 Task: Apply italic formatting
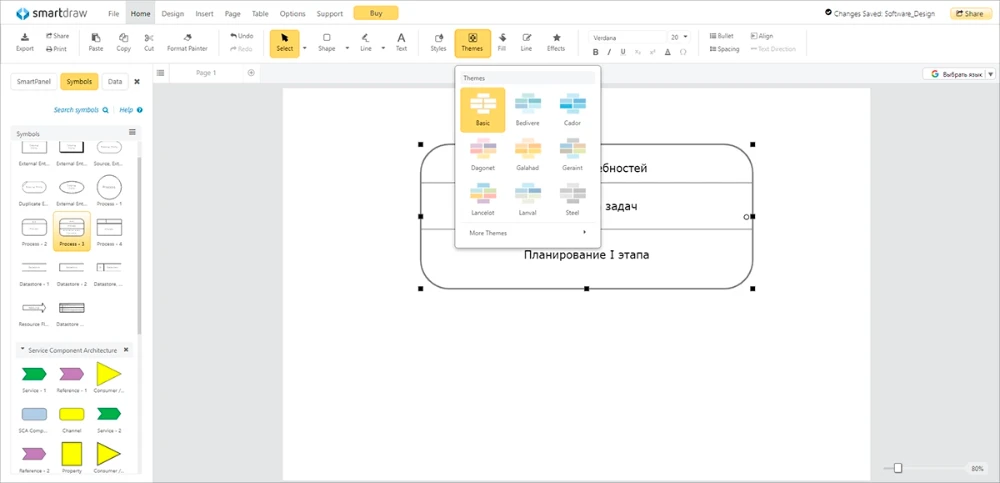[x=609, y=52]
